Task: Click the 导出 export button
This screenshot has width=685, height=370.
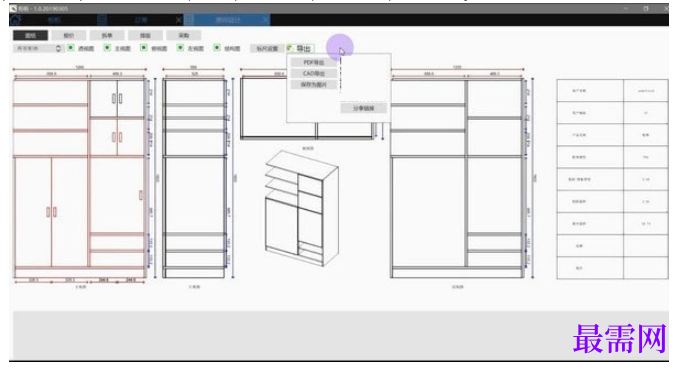Action: (x=300, y=48)
